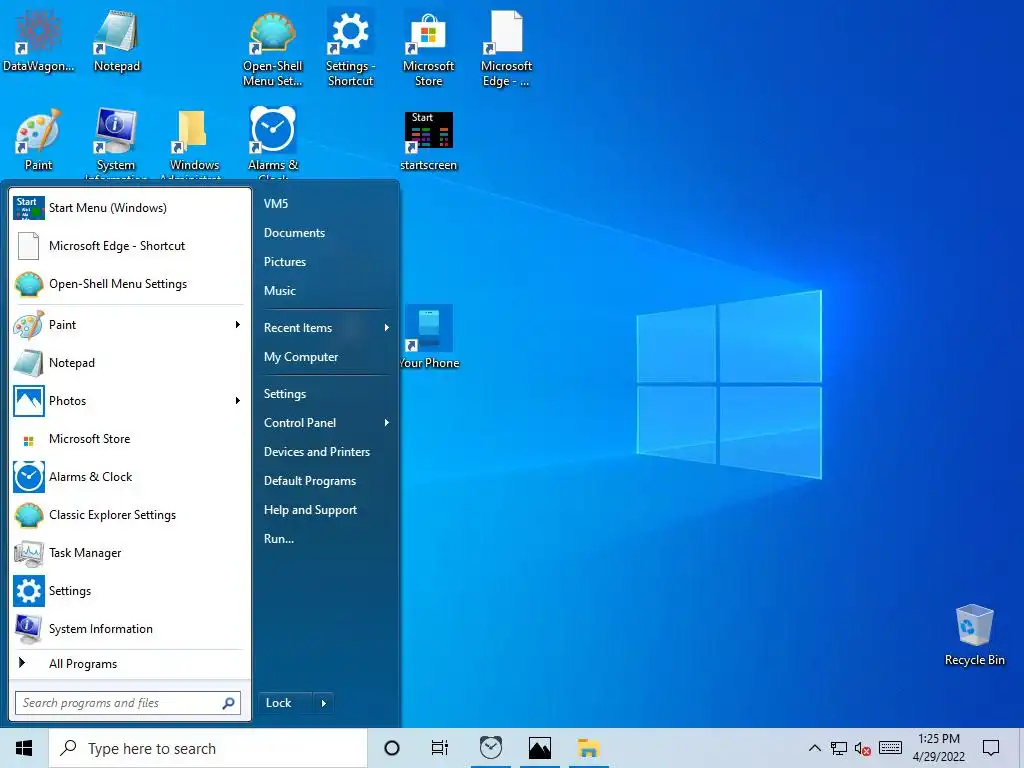Launch System Information from start menu

pyautogui.click(x=129, y=628)
